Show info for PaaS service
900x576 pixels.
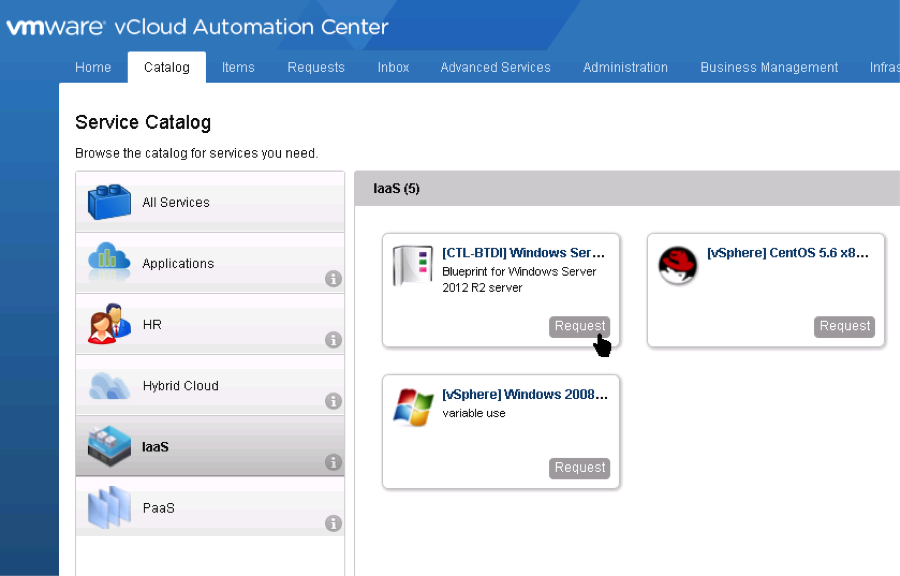(333, 523)
